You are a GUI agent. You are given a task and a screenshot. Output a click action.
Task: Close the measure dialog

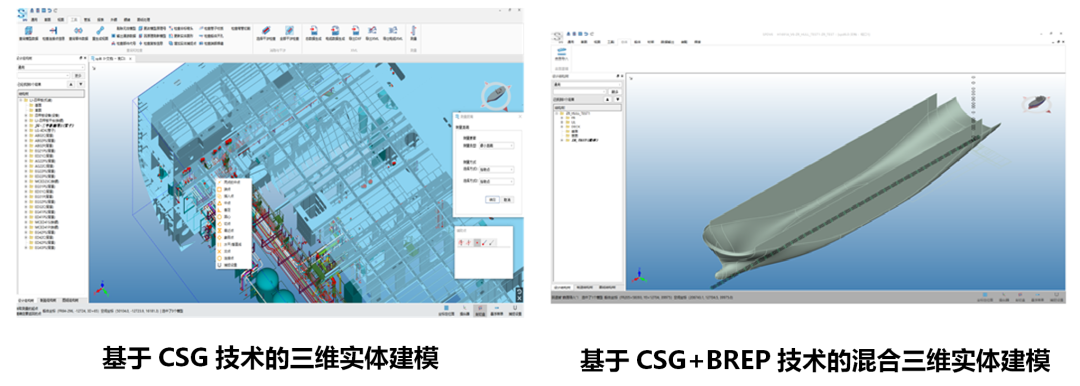coord(520,116)
